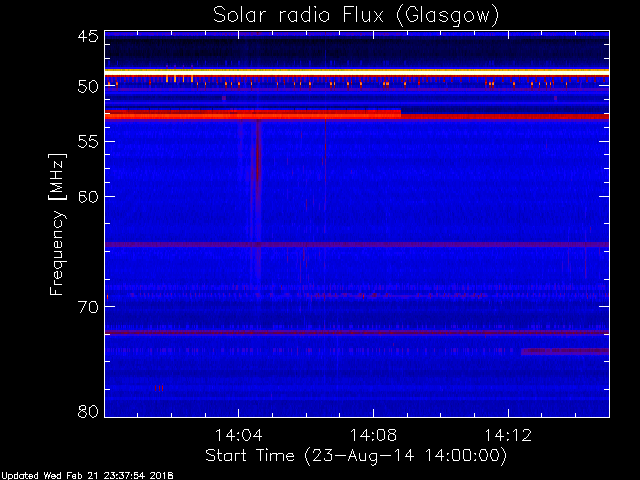Click the 55 frequency axis label

88,142
